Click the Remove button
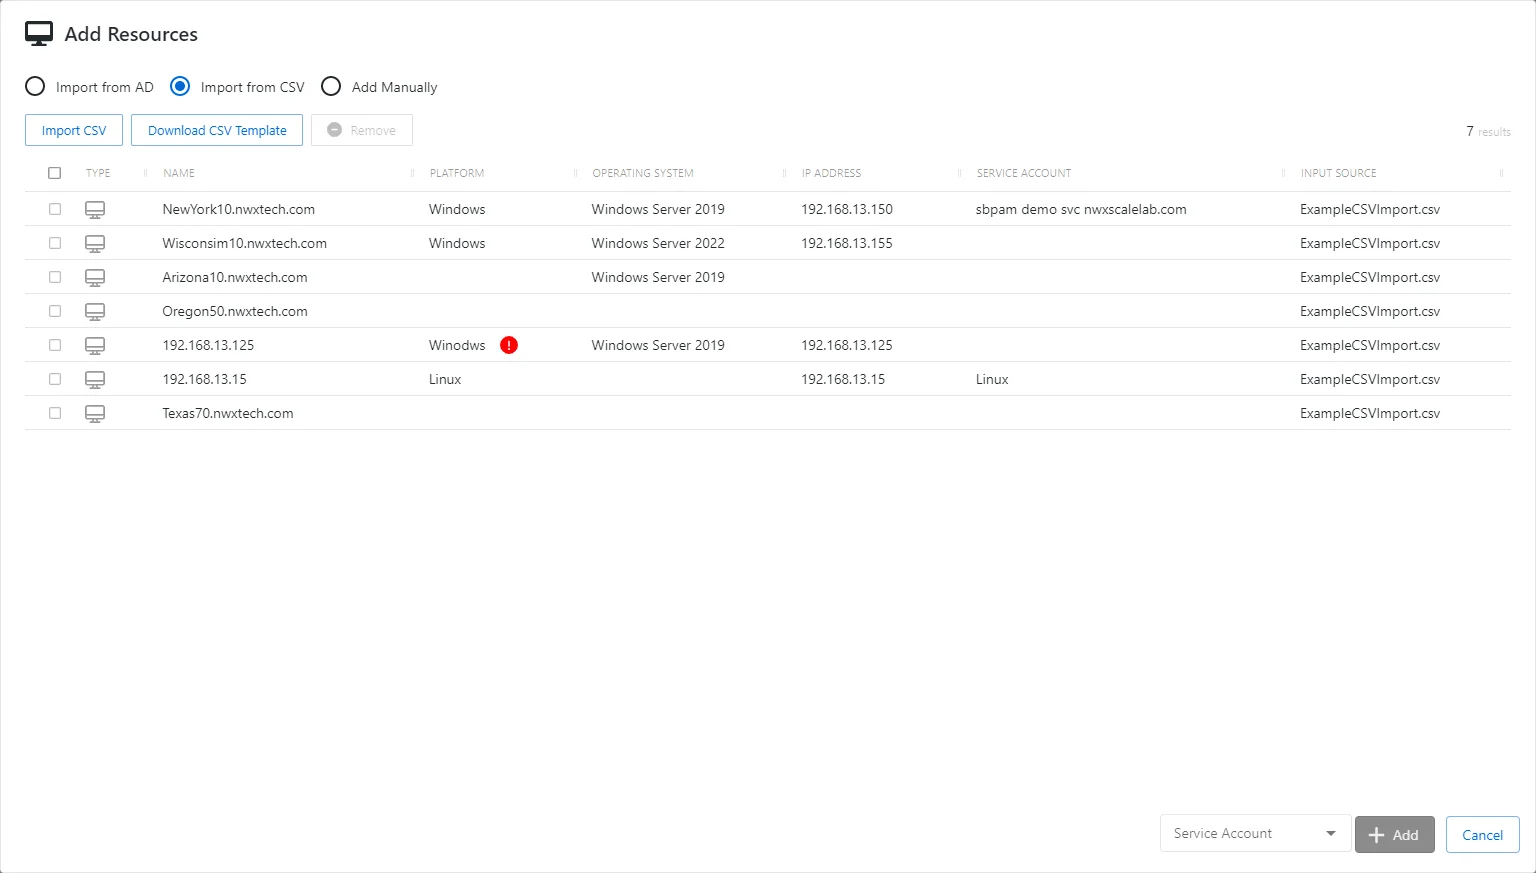 [x=362, y=130]
